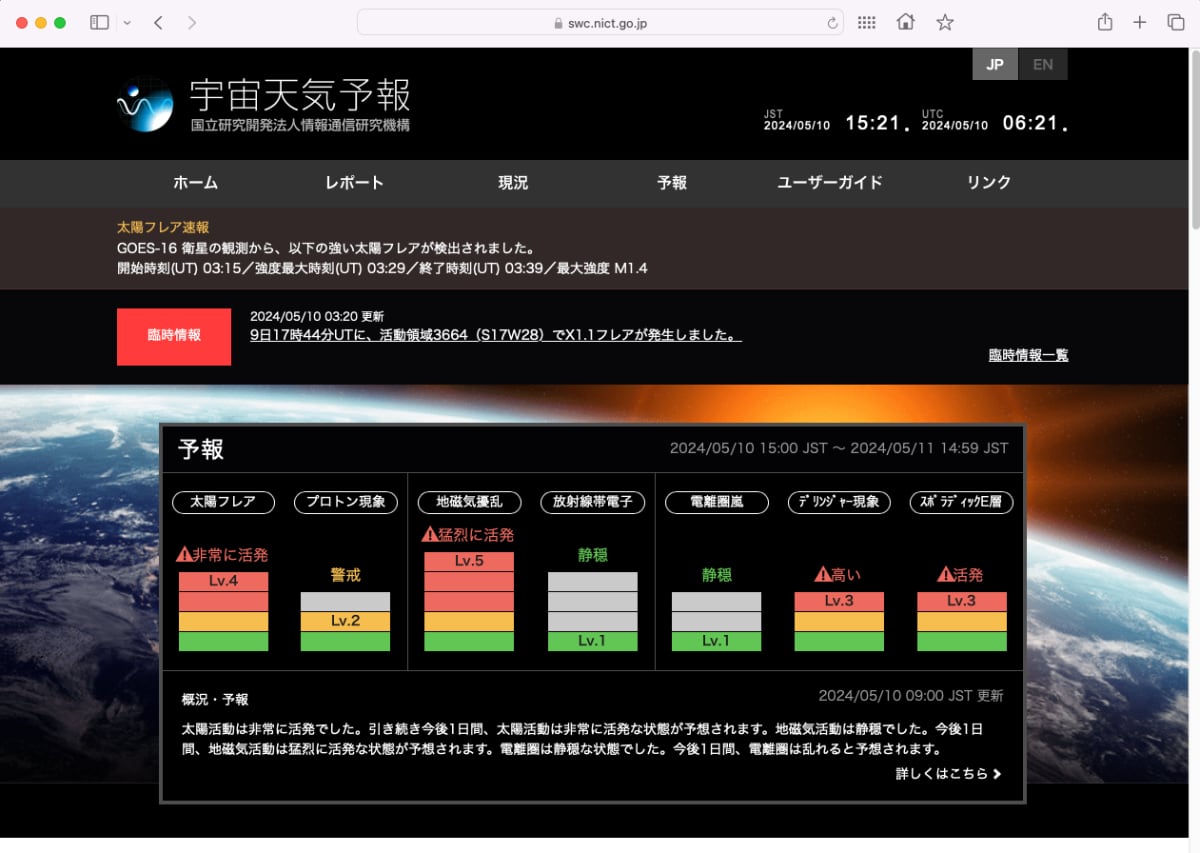
Task: Show the tab overview grid
Action: 1176,21
